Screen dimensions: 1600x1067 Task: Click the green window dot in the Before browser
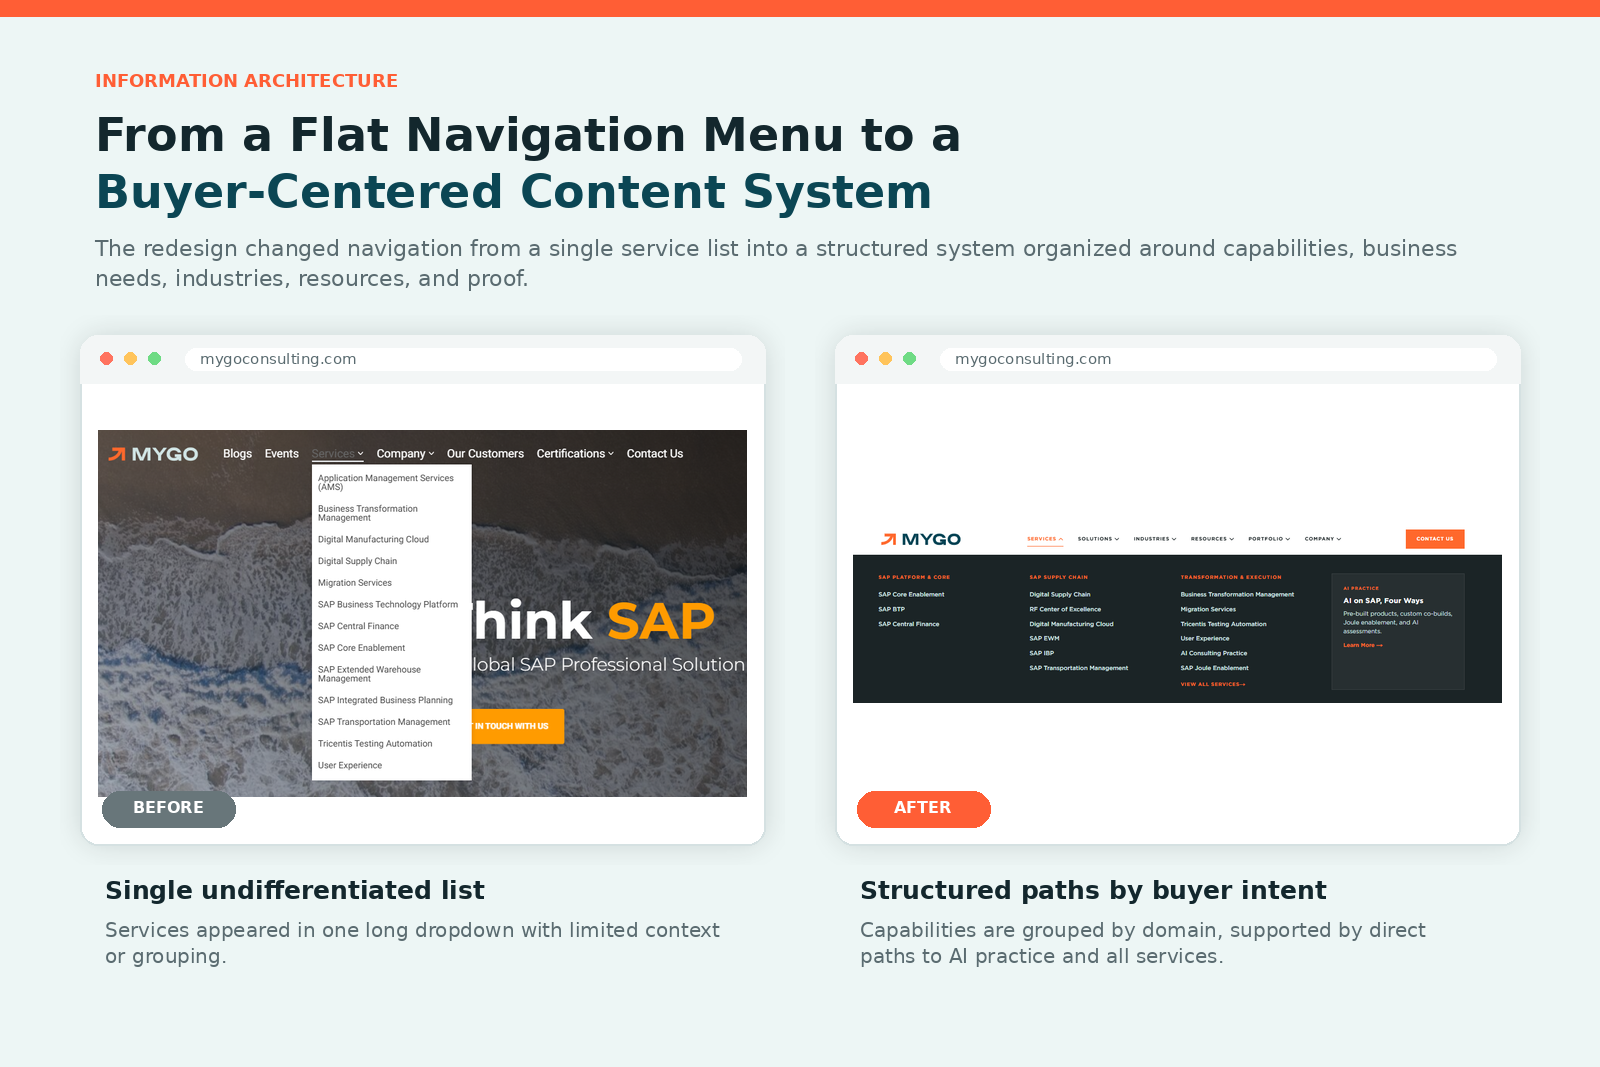[155, 359]
